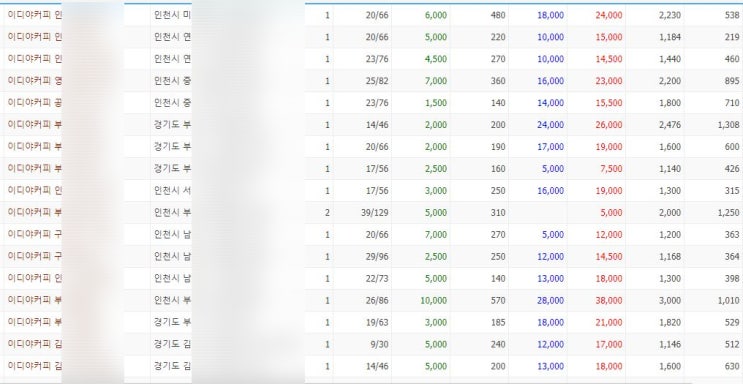Select the cell reading 219
Screen dimensions: 743x384
[x=732, y=37]
